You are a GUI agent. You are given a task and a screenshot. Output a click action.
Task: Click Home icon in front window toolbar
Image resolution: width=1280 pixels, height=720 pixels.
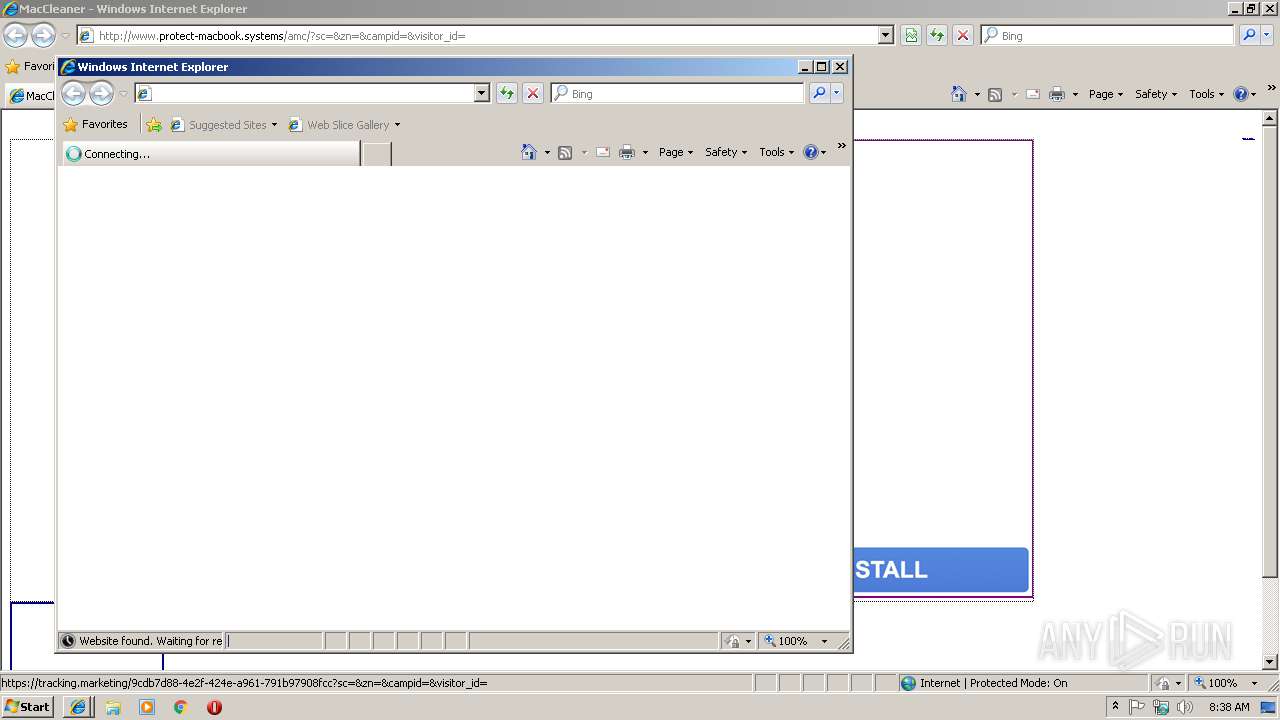pyautogui.click(x=529, y=152)
